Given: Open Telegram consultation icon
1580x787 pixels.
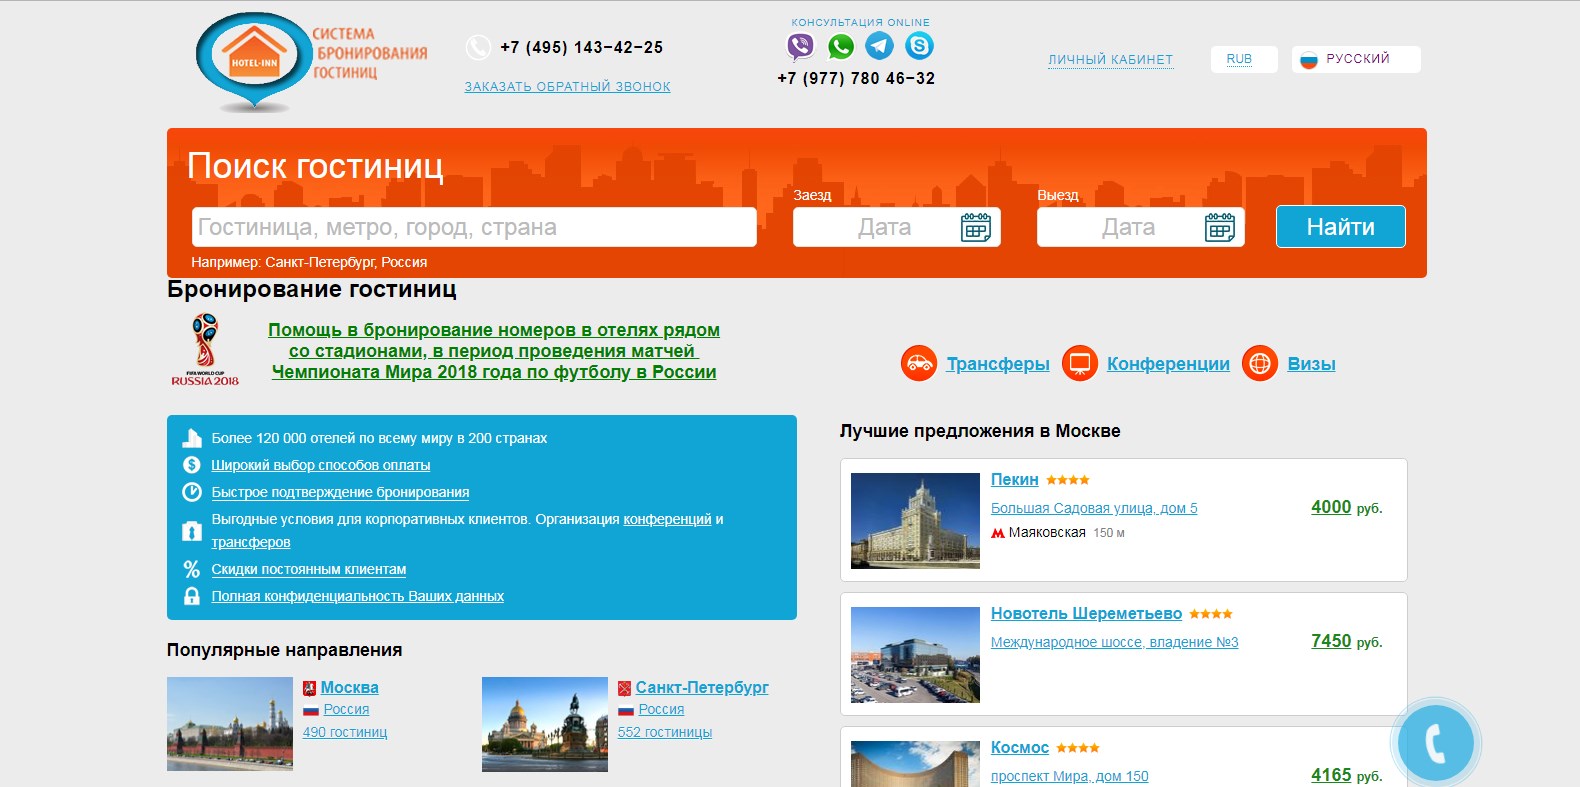Looking at the screenshot, I should (x=879, y=46).
